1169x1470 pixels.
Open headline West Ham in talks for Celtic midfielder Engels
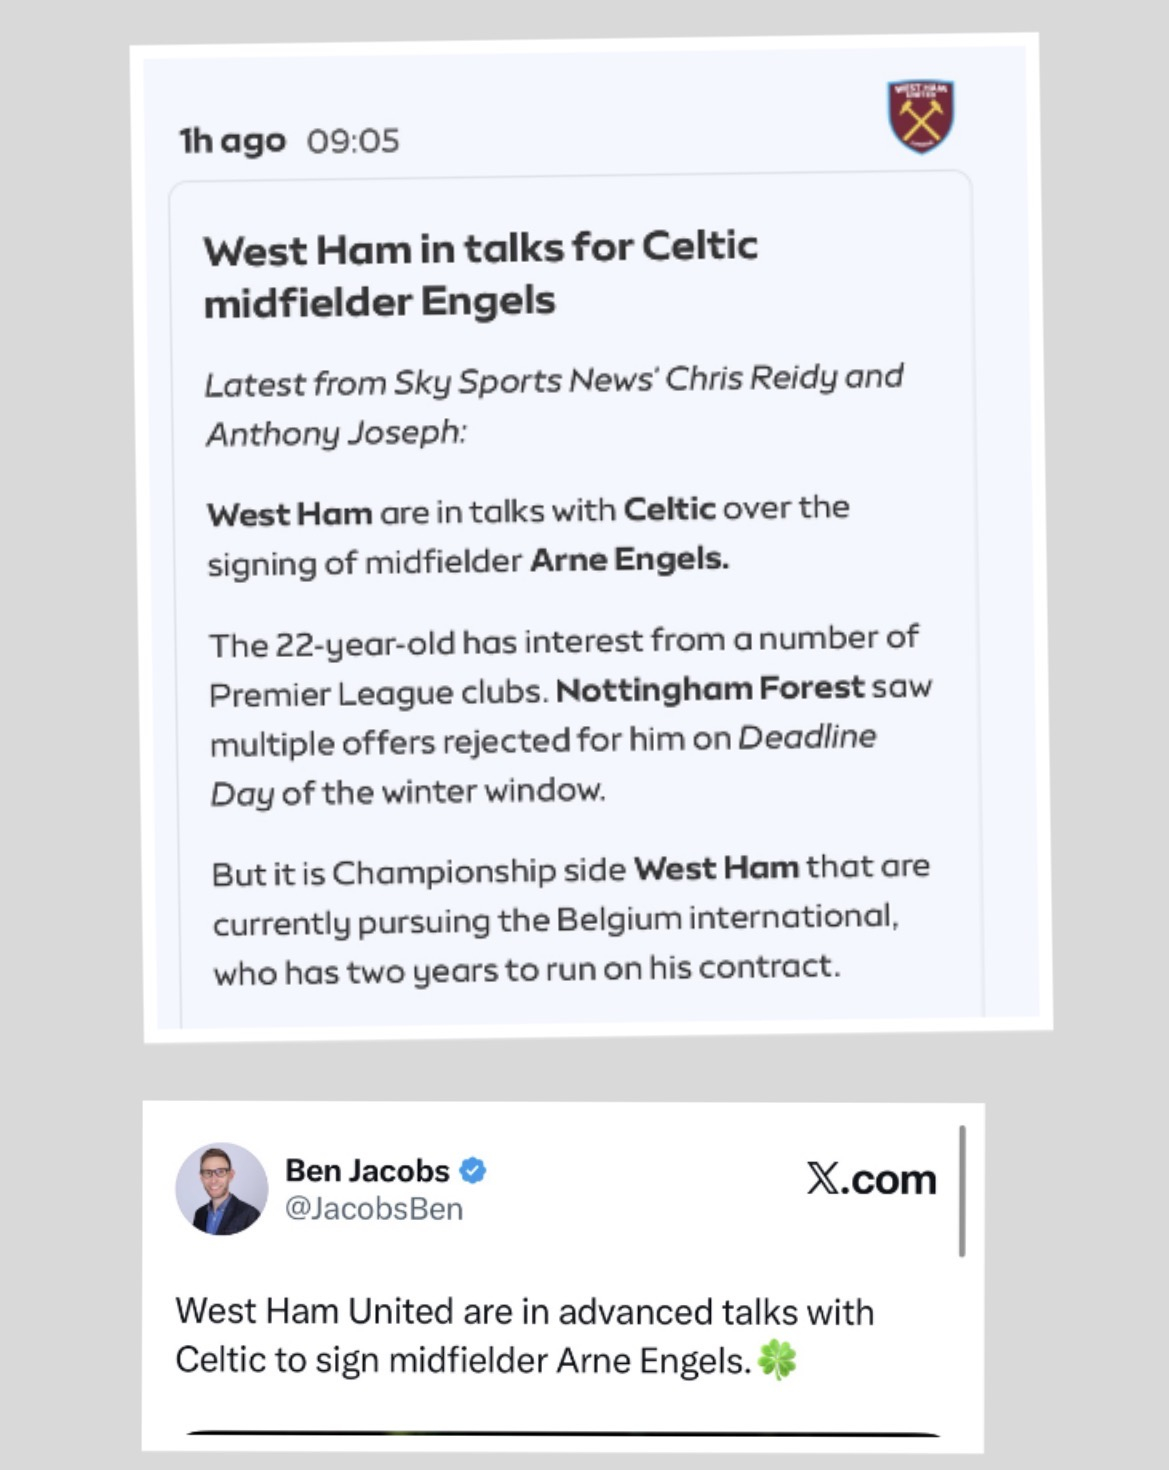click(x=480, y=274)
